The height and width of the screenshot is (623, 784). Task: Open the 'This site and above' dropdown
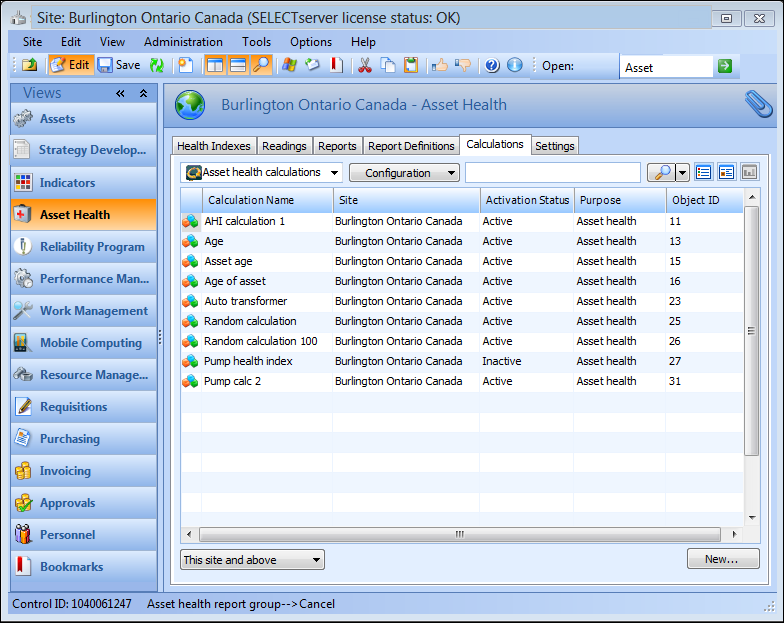tap(252, 560)
